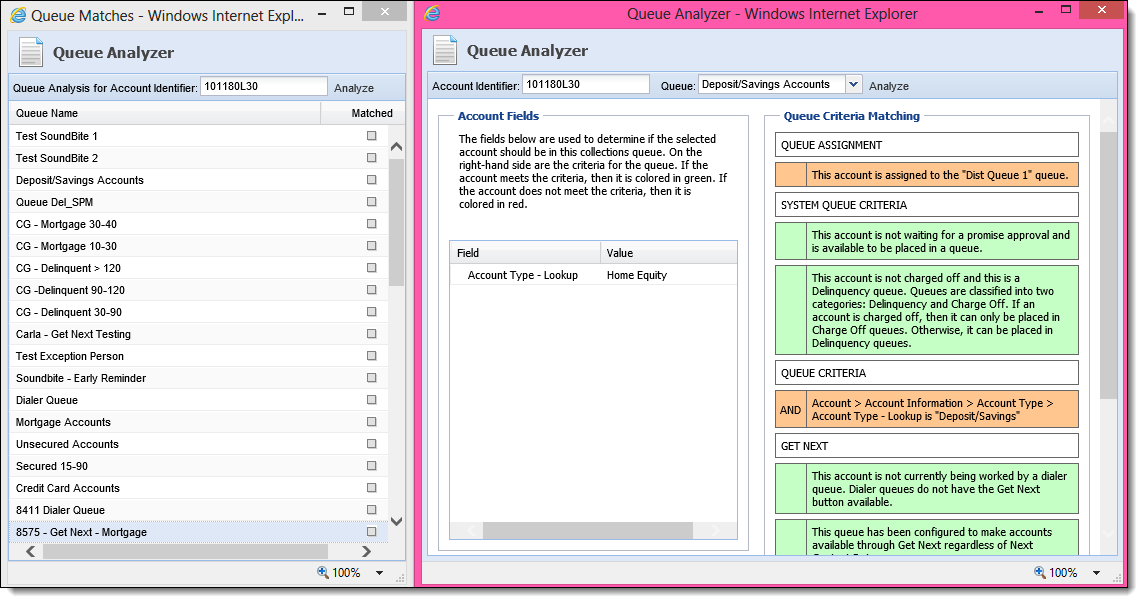
Task: Click the Queue Criteria Matching vertical scrollbar thumb
Action: (1107, 266)
